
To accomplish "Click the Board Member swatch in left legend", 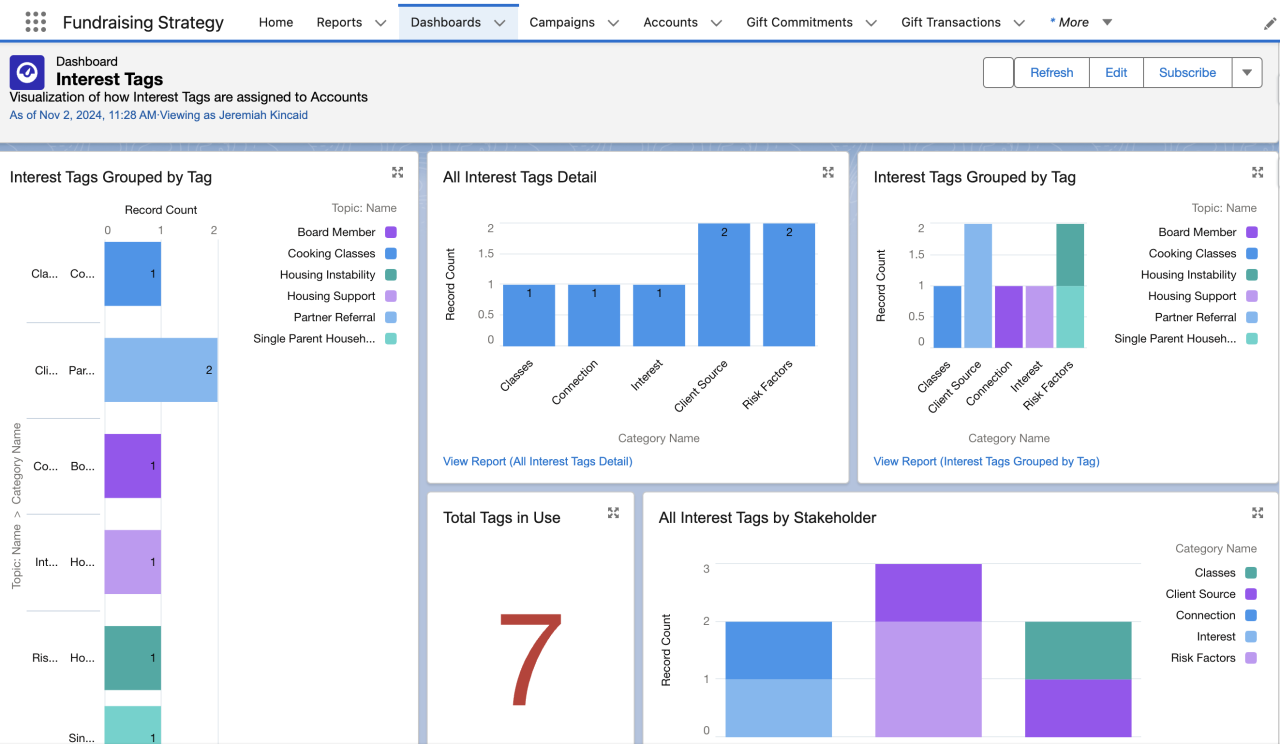I will 391,232.
